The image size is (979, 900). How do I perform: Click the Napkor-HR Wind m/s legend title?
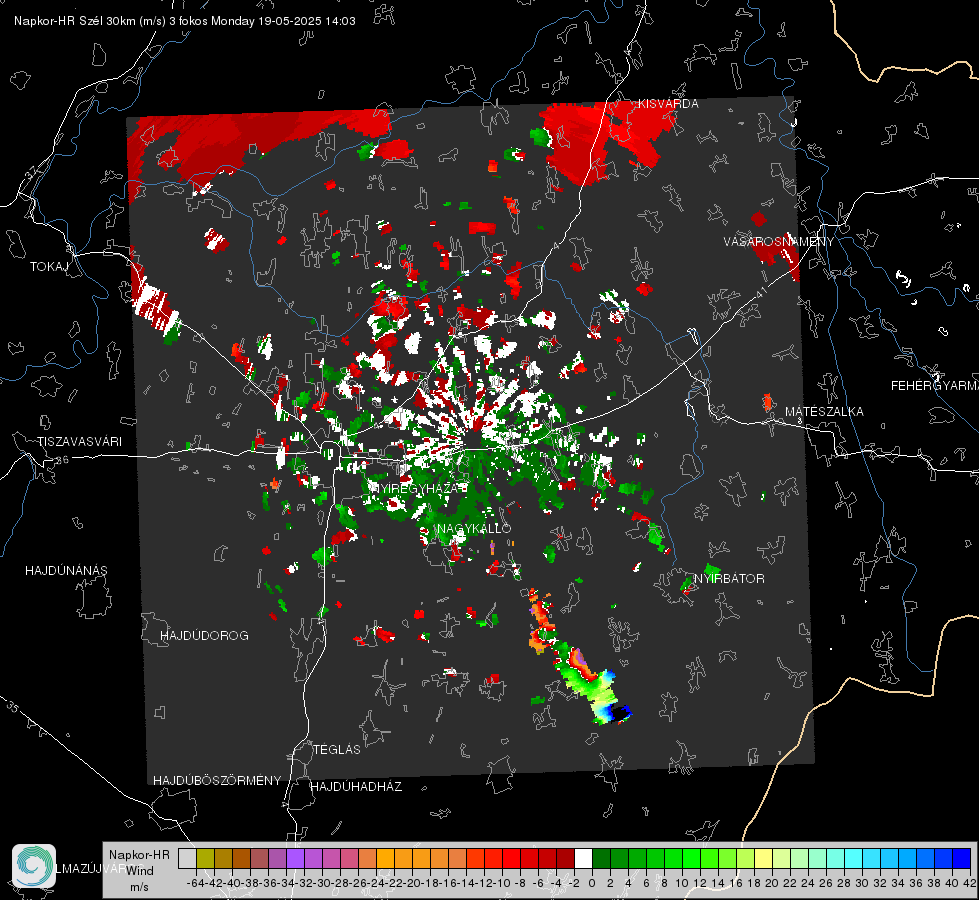(x=139, y=870)
